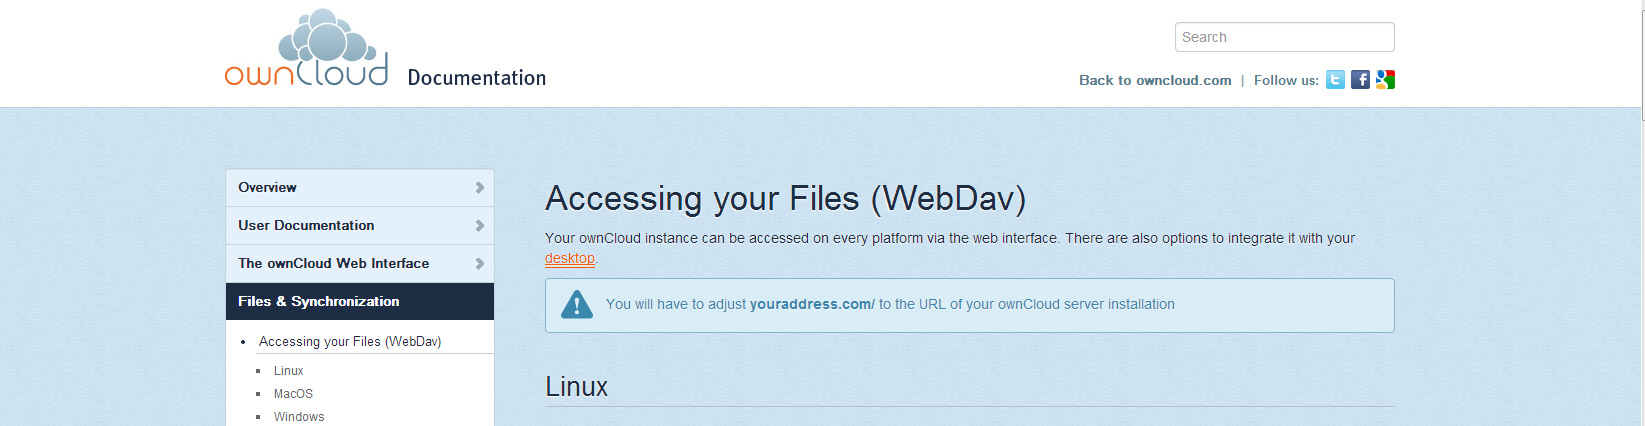Screen dimensions: 1645x426
Task: Jump to the Windows sidebar subsection
Action: (x=299, y=417)
